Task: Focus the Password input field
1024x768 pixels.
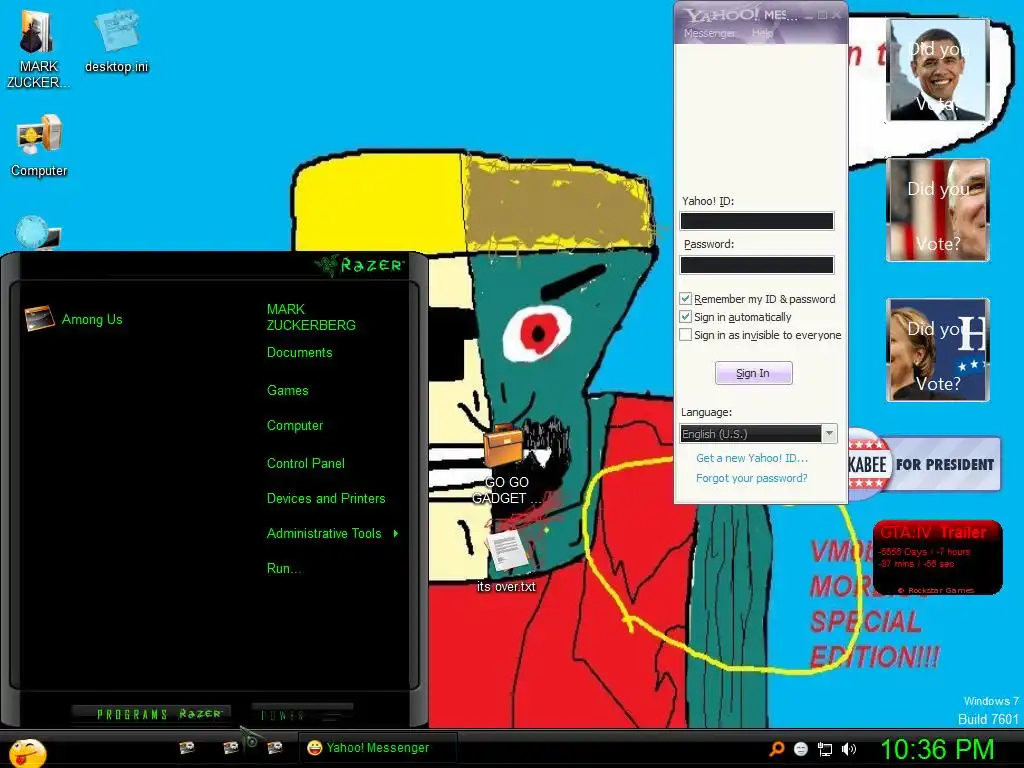Action: (x=757, y=264)
